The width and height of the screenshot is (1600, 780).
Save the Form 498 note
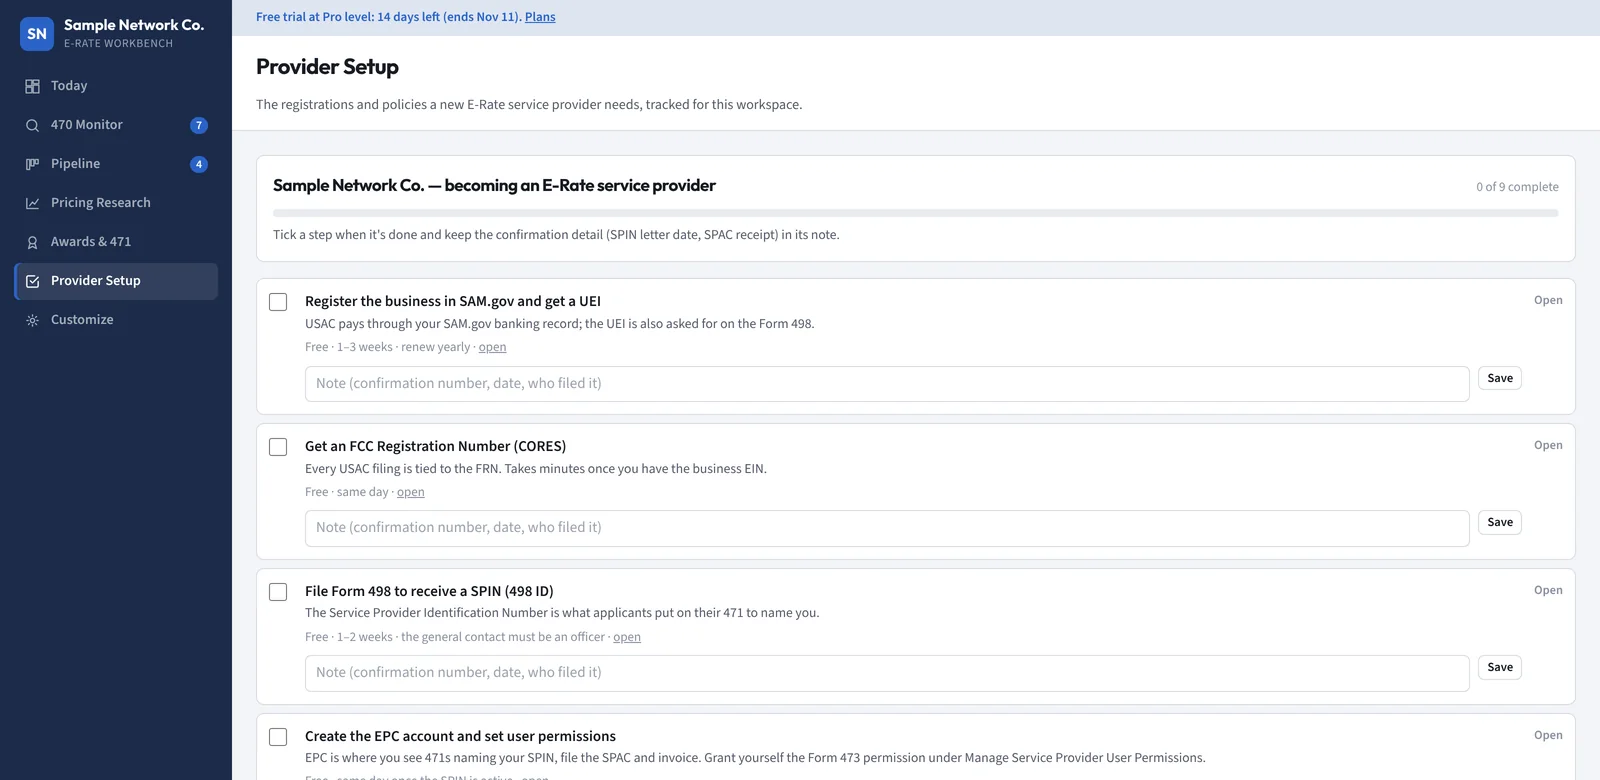(1500, 667)
